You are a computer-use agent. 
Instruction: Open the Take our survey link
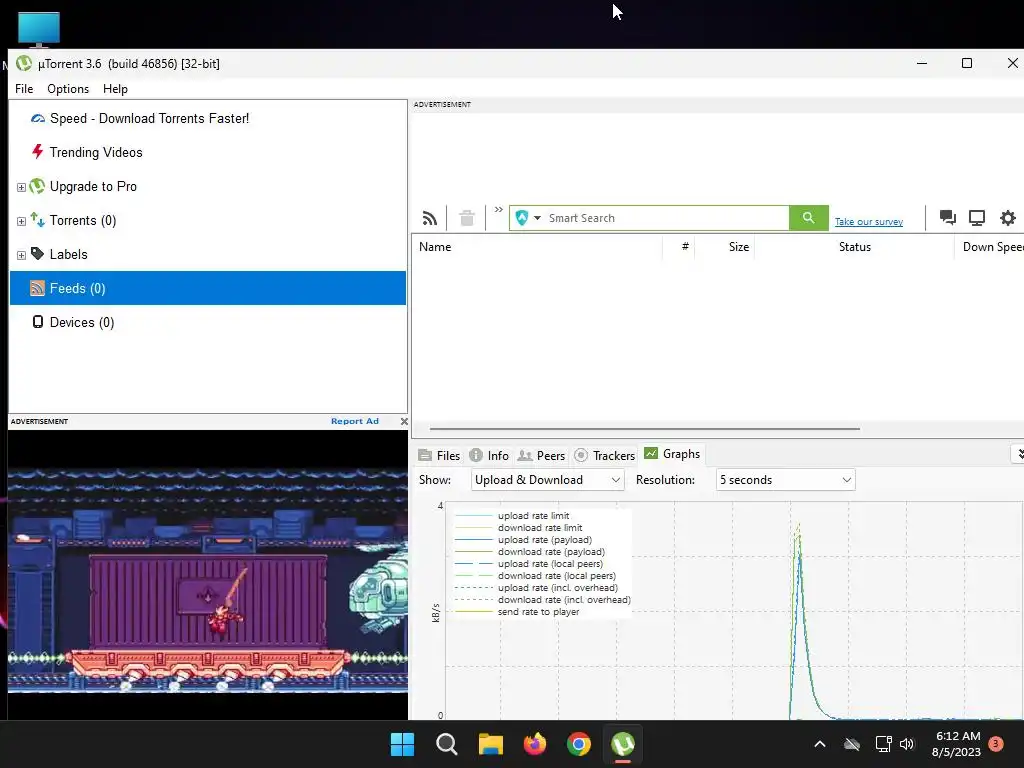coord(869,222)
